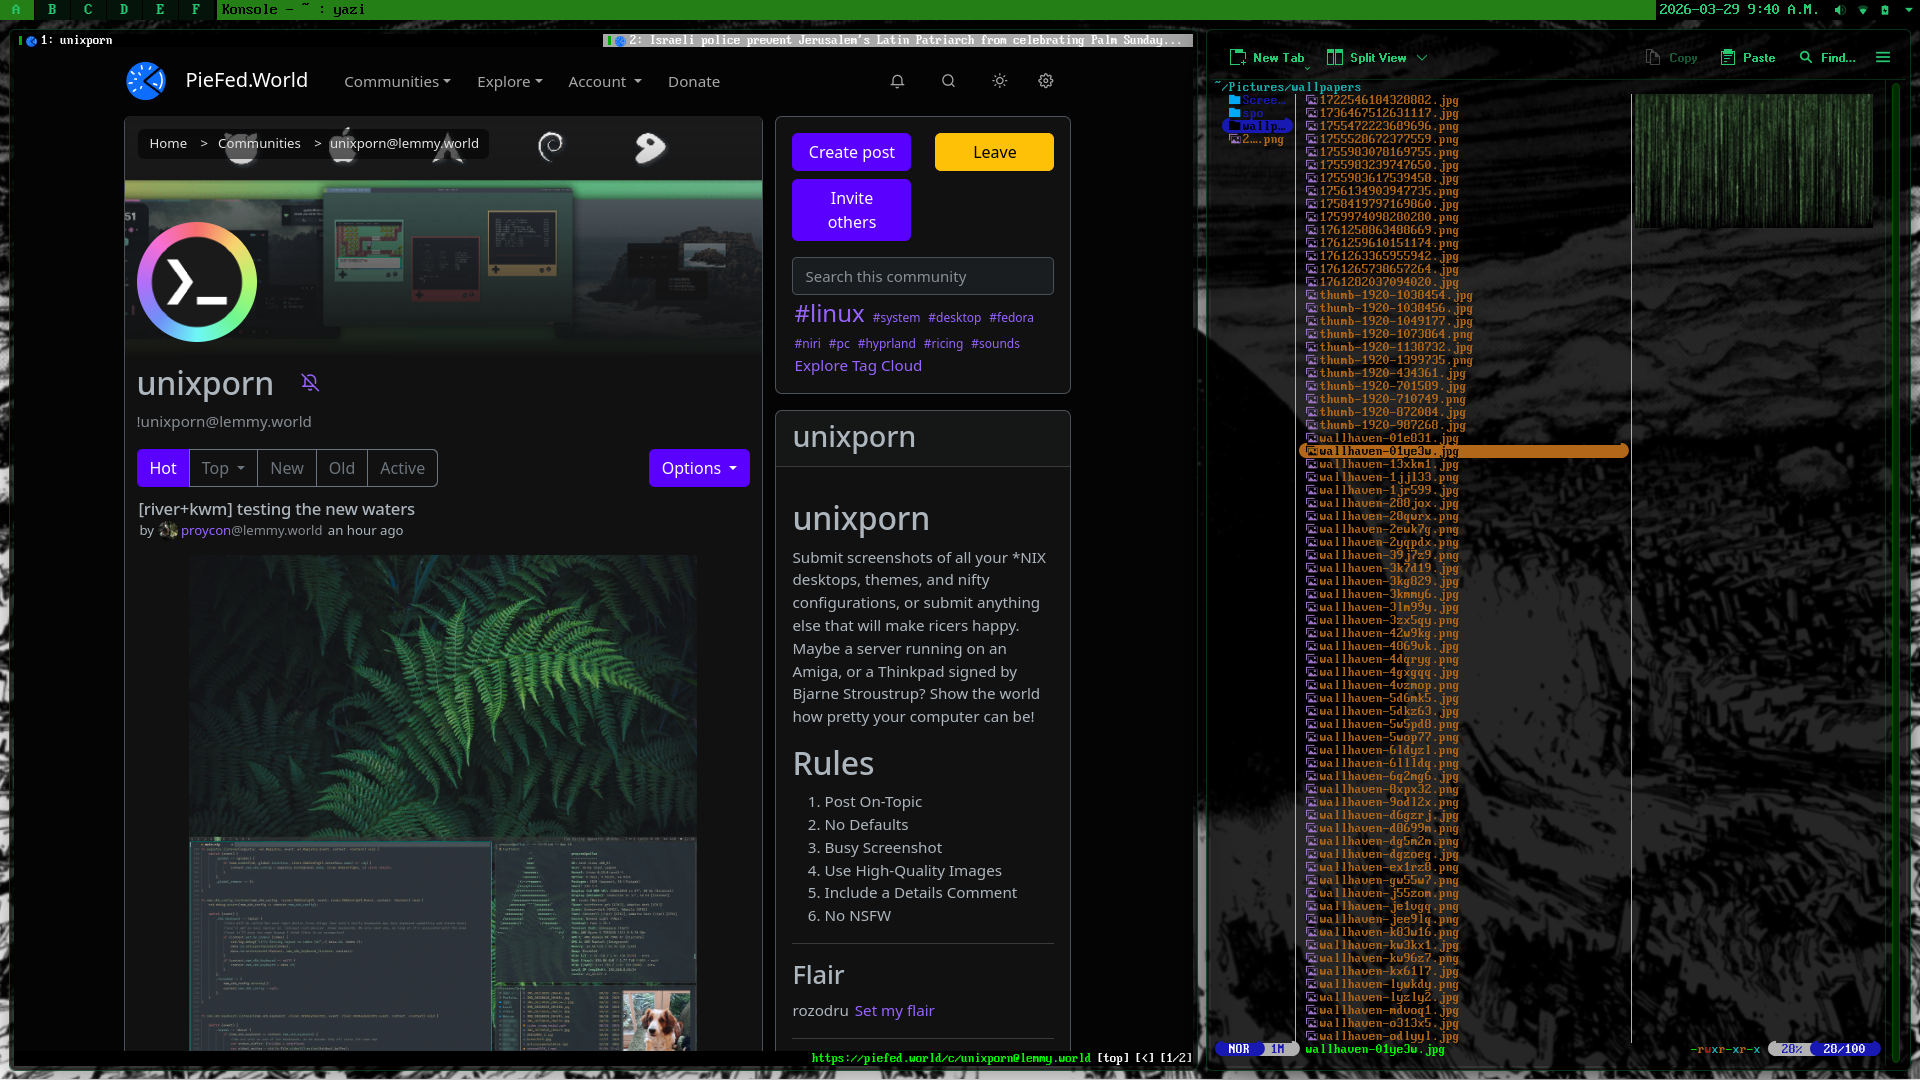Expand the Split View dropdown arrow
1920x1080 pixels.
(x=1422, y=58)
